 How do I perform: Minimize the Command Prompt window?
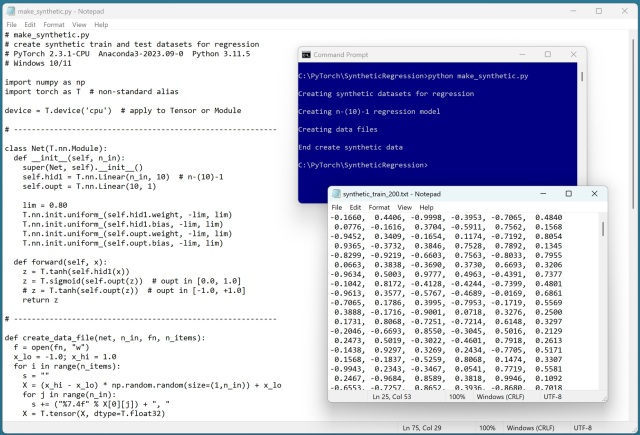click(x=522, y=54)
